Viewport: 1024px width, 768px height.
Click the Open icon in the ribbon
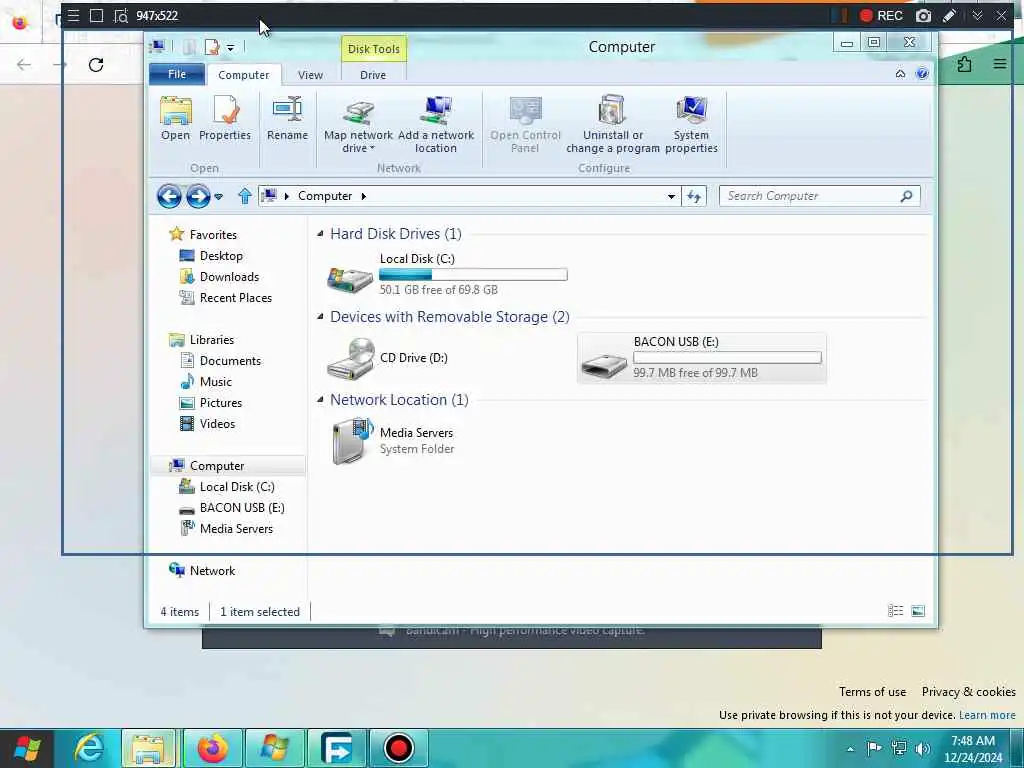click(176, 110)
